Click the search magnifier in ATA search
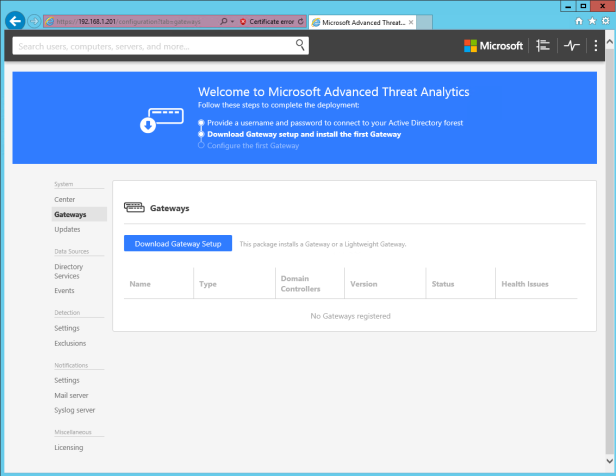This screenshot has height=476, width=616. click(x=300, y=45)
